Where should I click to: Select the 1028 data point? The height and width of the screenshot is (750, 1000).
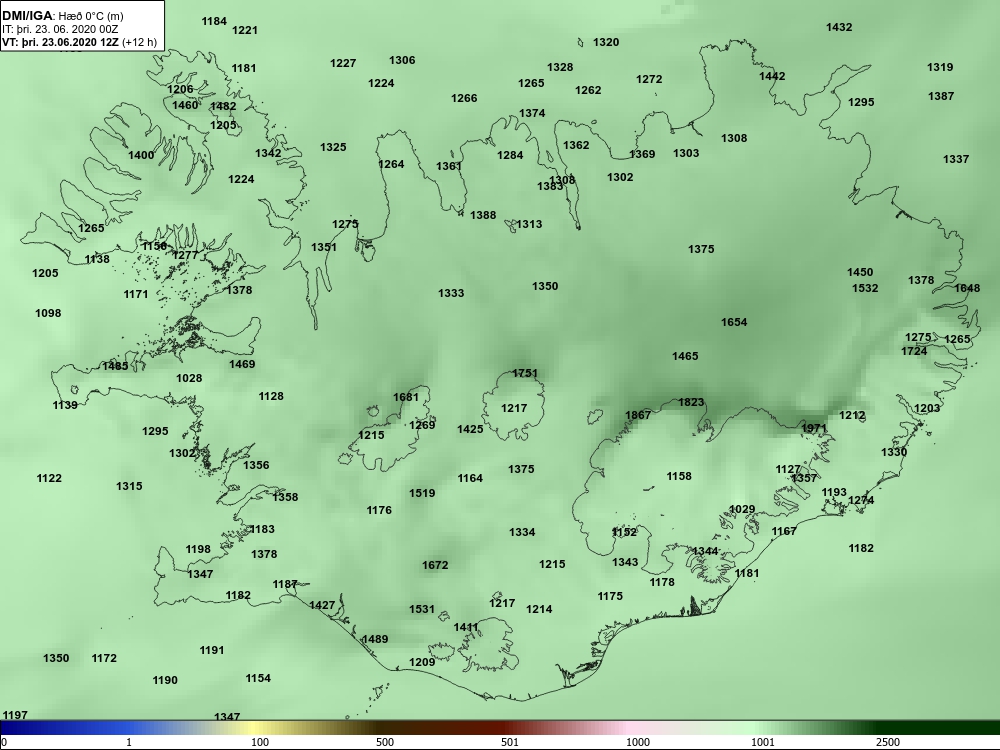189,379
